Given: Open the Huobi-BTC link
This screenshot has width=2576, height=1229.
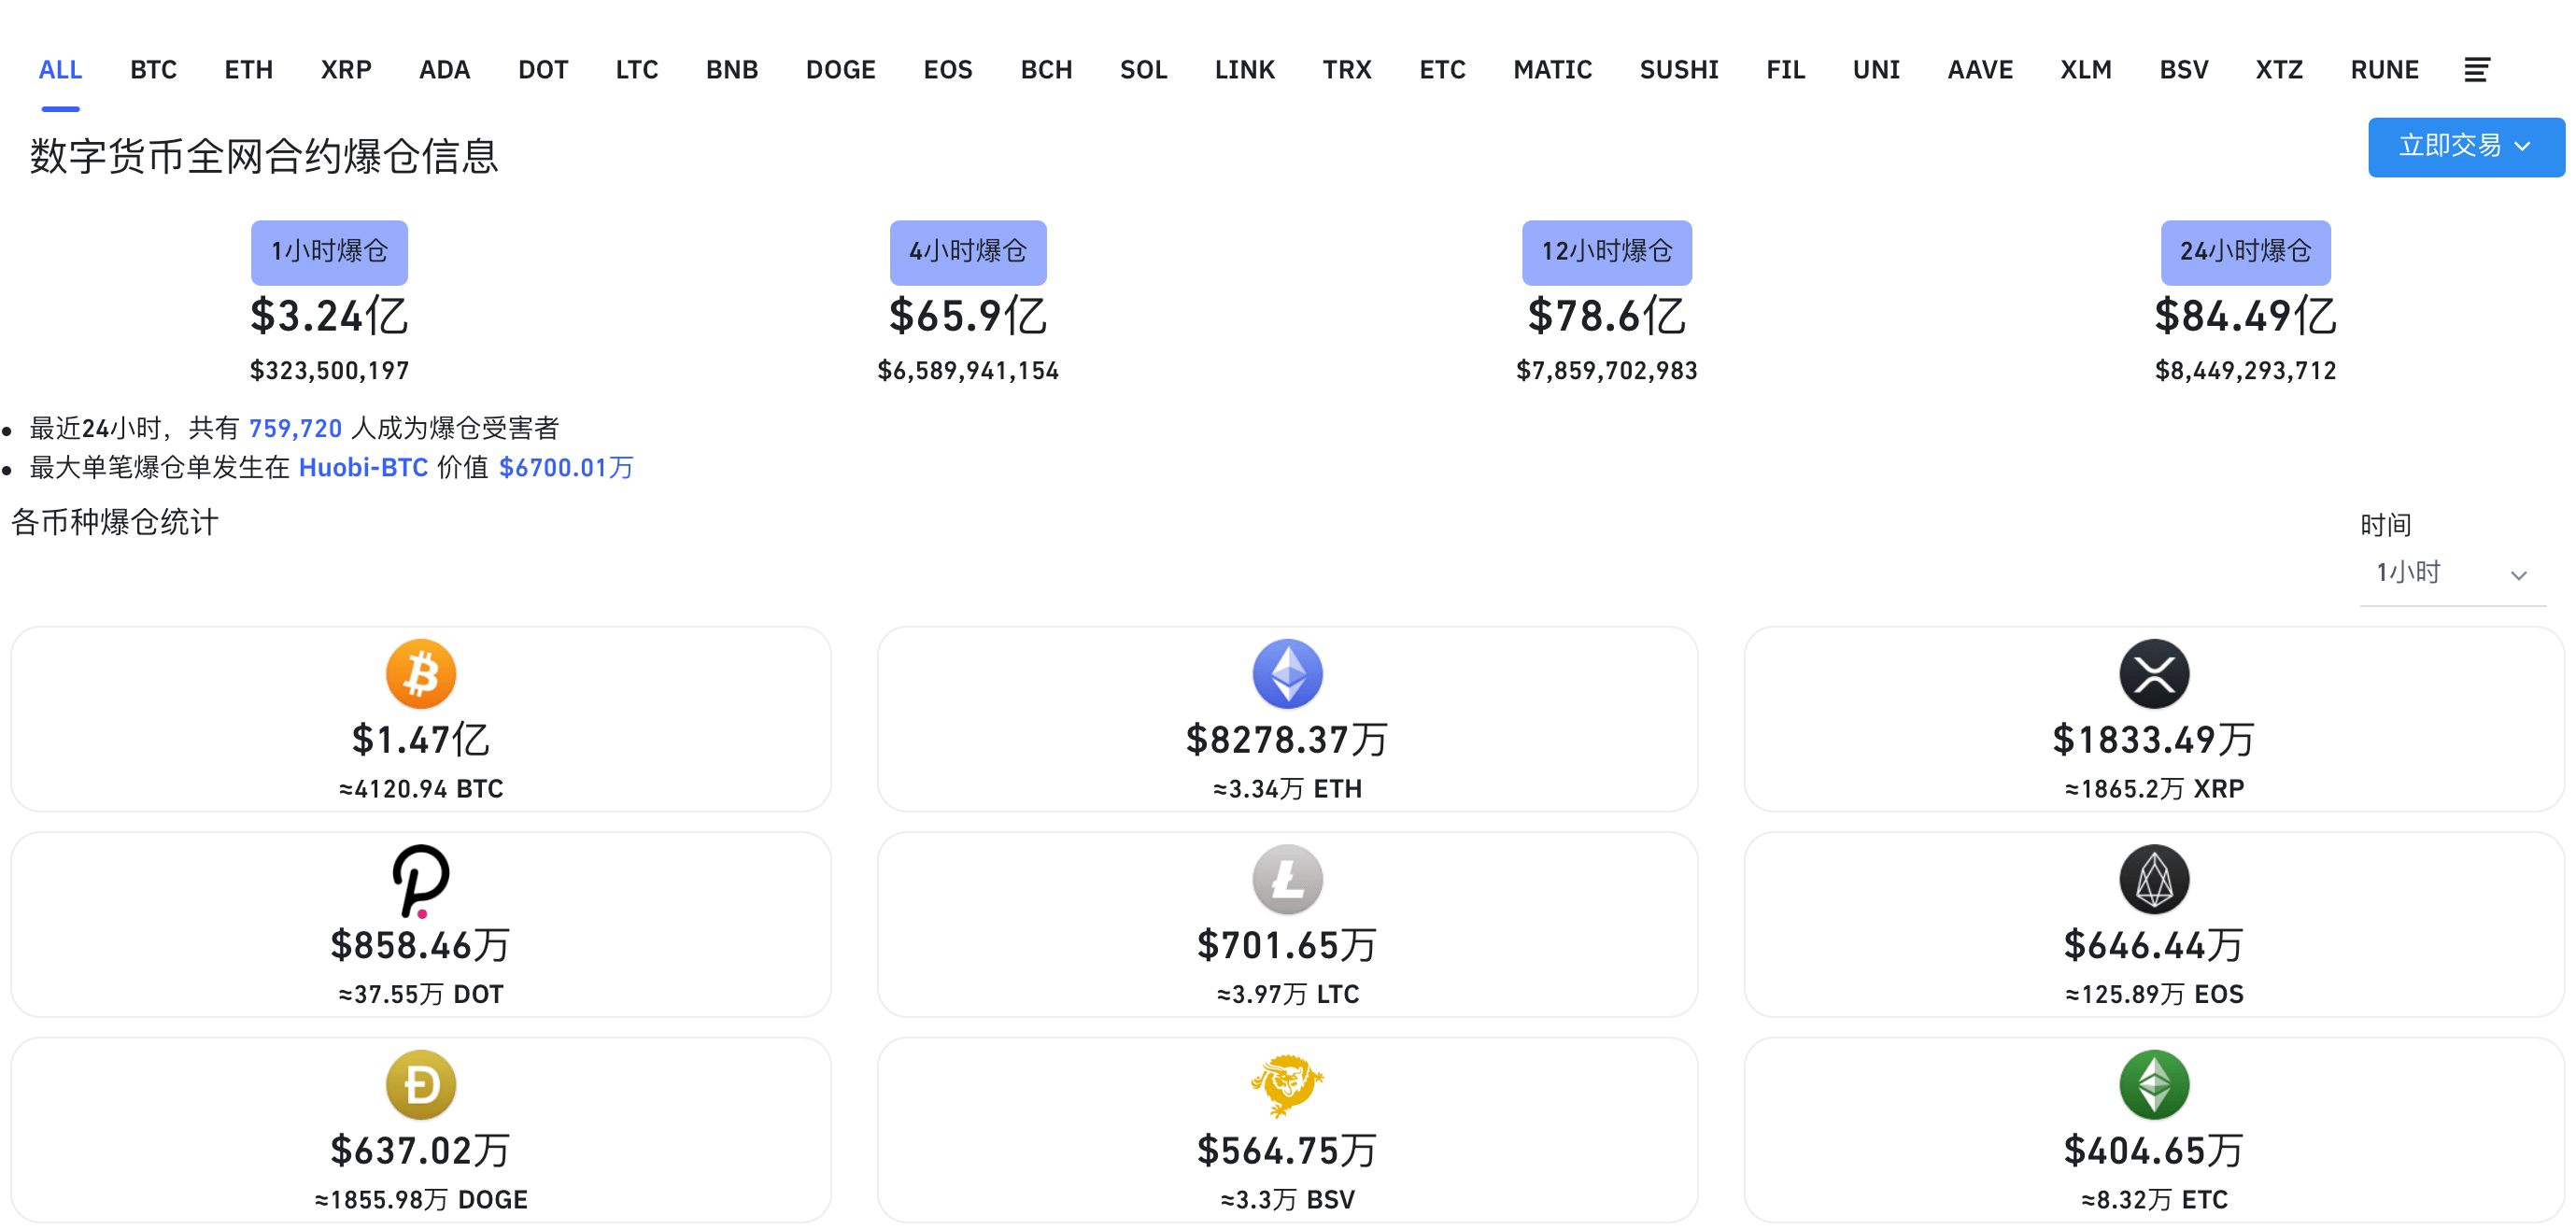Looking at the screenshot, I should (x=363, y=467).
